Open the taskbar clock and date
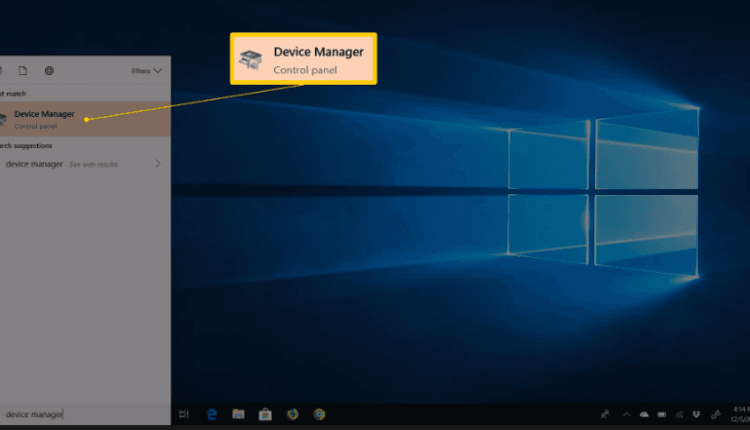Image resolution: width=750 pixels, height=430 pixels. pyautogui.click(x=740, y=414)
